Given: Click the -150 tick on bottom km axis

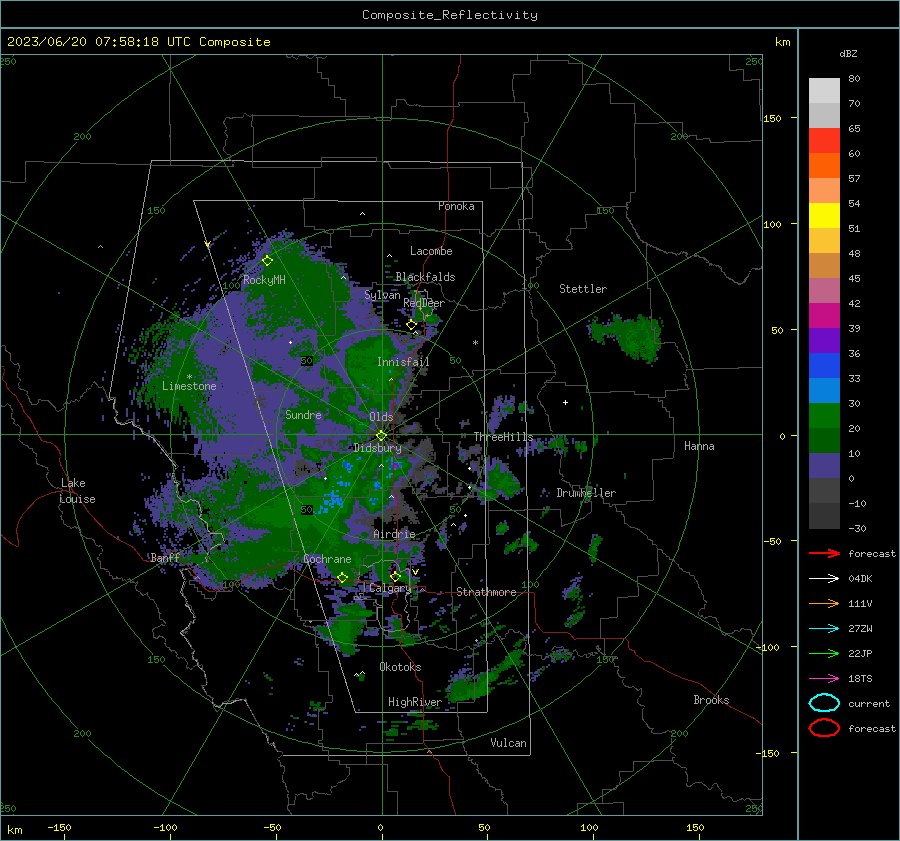Looking at the screenshot, I should 59,827.
